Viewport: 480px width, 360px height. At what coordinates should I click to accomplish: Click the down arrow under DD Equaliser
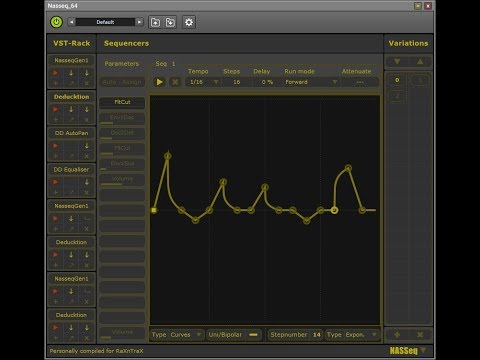87,182
